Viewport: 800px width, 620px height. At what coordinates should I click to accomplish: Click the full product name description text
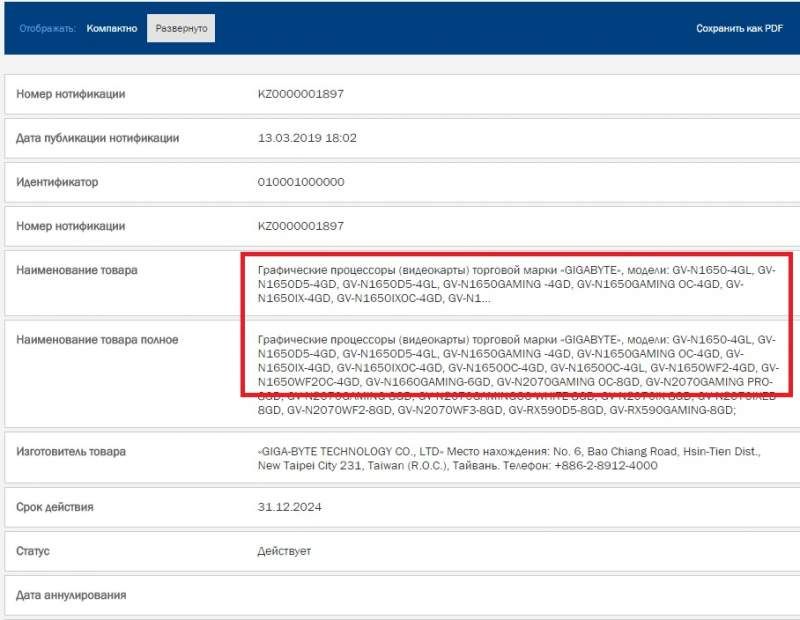(x=518, y=375)
